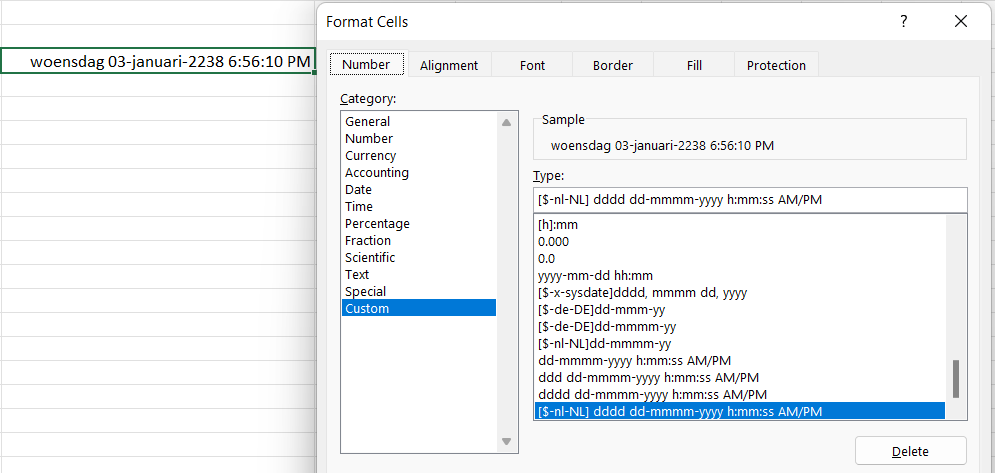Click the cell containing woensdag date

coord(158,61)
